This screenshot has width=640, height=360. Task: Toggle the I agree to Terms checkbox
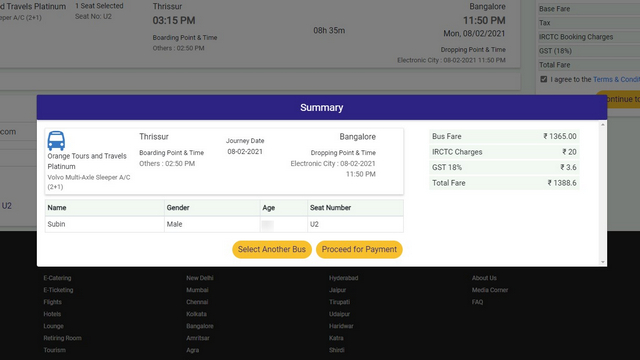[544, 79]
